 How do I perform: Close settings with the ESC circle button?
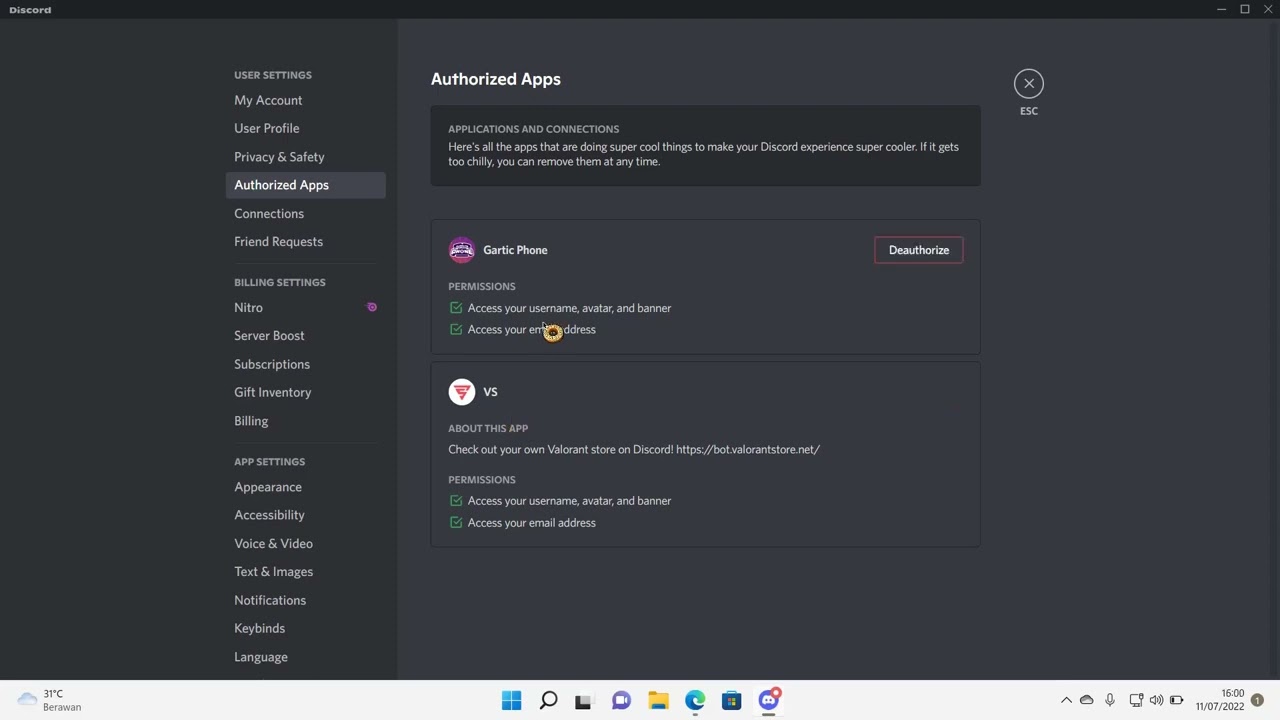(1028, 84)
